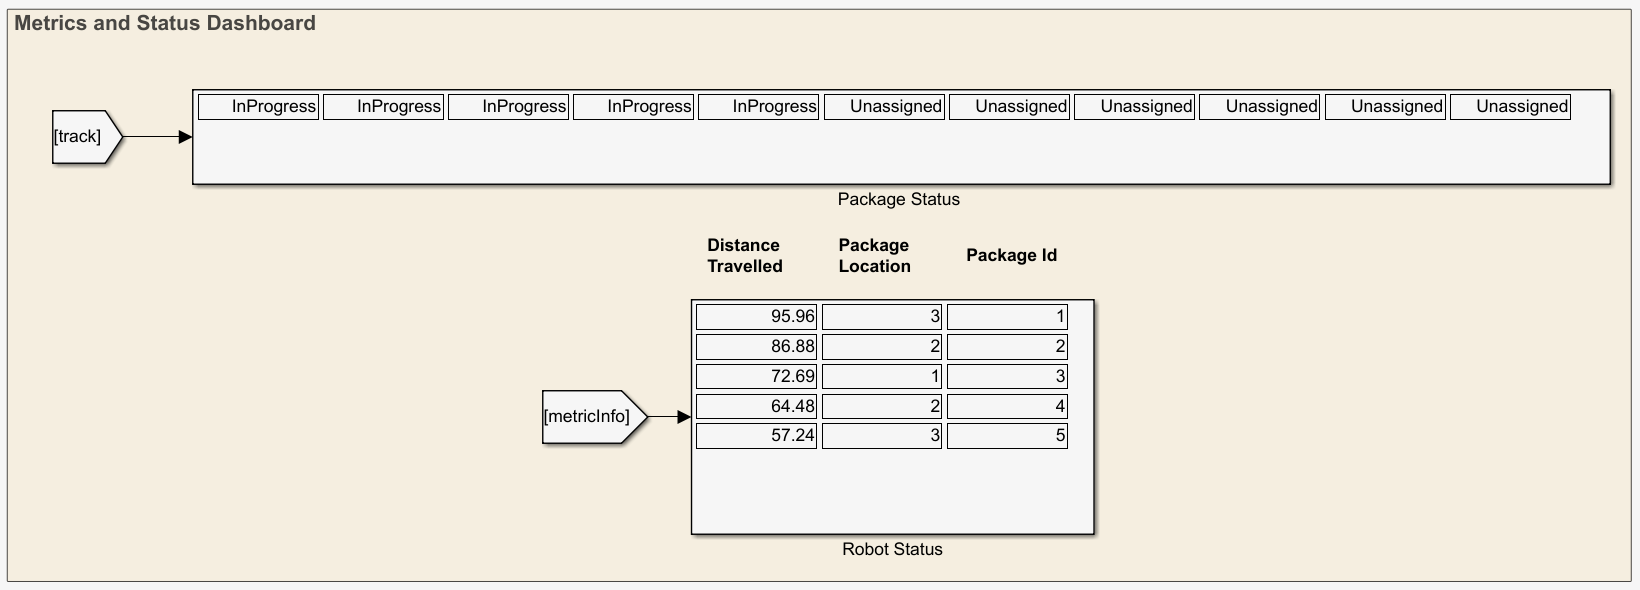Select the [track] From block

[84, 137]
